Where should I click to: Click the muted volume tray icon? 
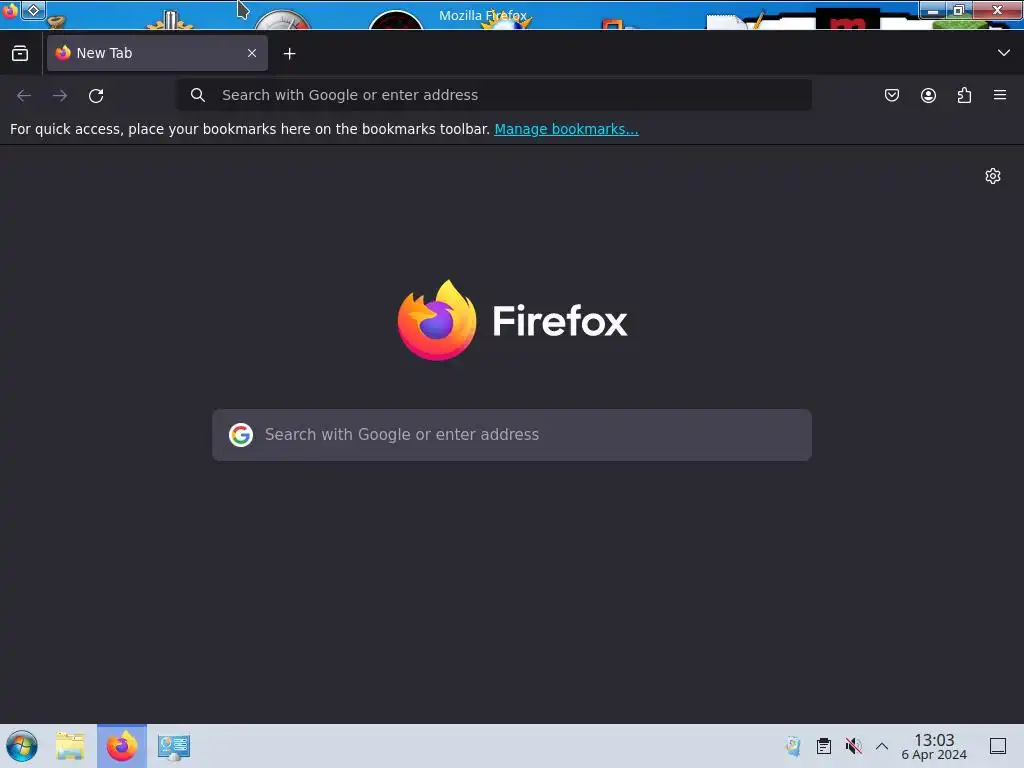pyautogui.click(x=853, y=746)
